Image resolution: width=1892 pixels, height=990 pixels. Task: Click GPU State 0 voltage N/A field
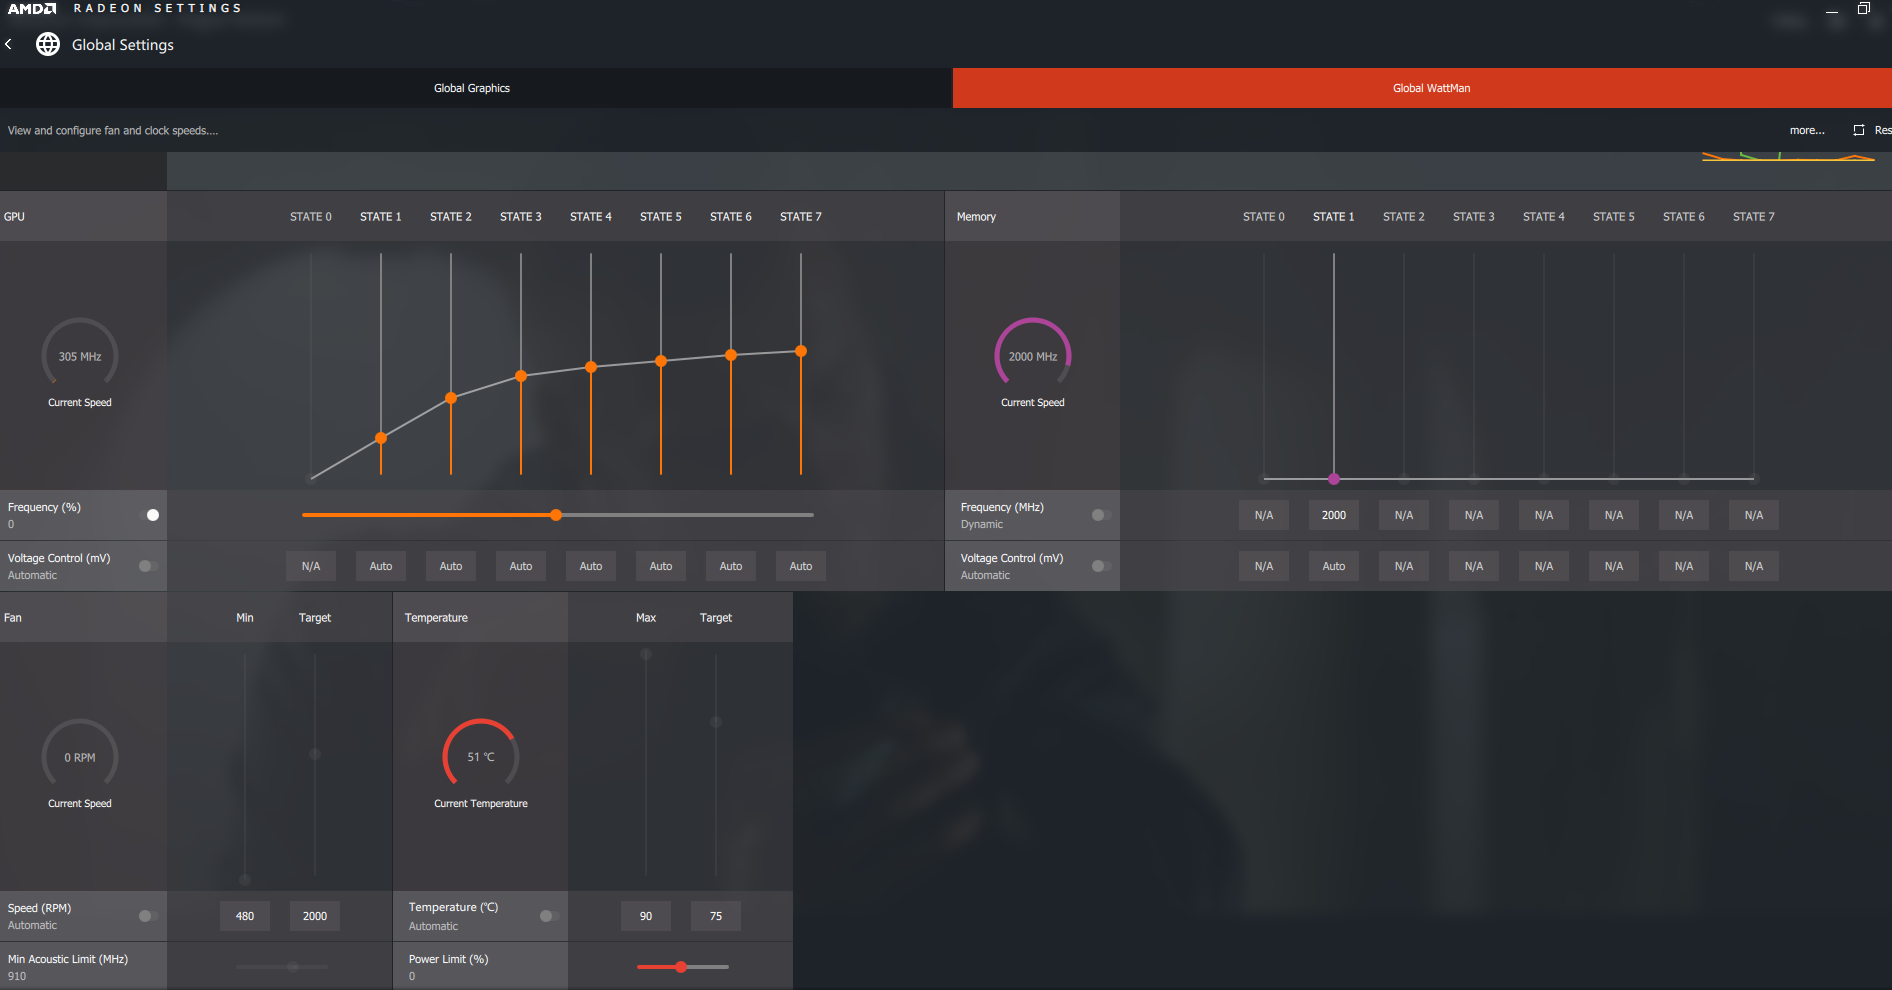(311, 566)
